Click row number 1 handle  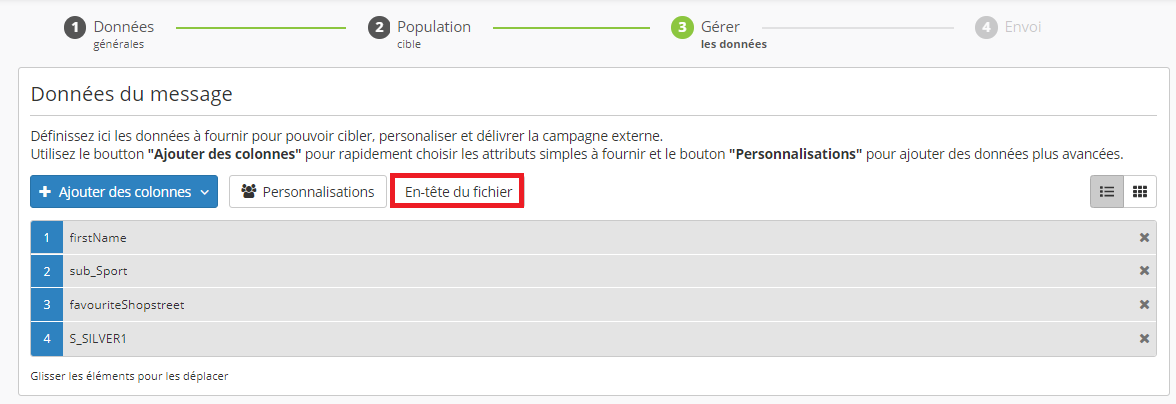46,237
